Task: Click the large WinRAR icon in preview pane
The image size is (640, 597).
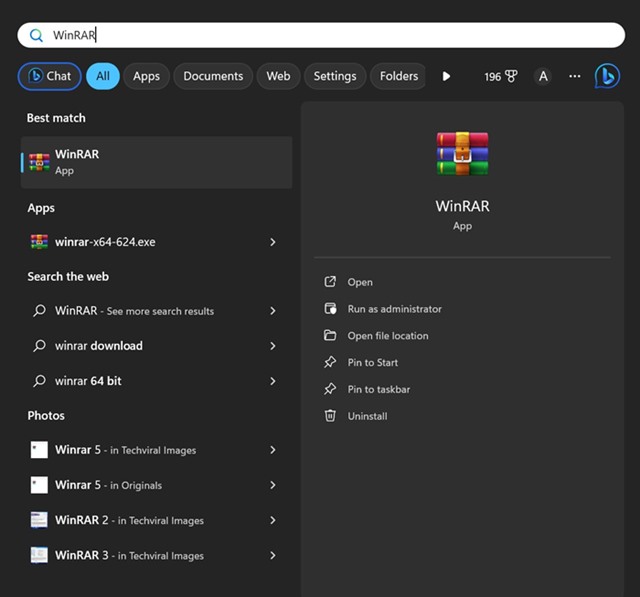Action: click(x=462, y=154)
